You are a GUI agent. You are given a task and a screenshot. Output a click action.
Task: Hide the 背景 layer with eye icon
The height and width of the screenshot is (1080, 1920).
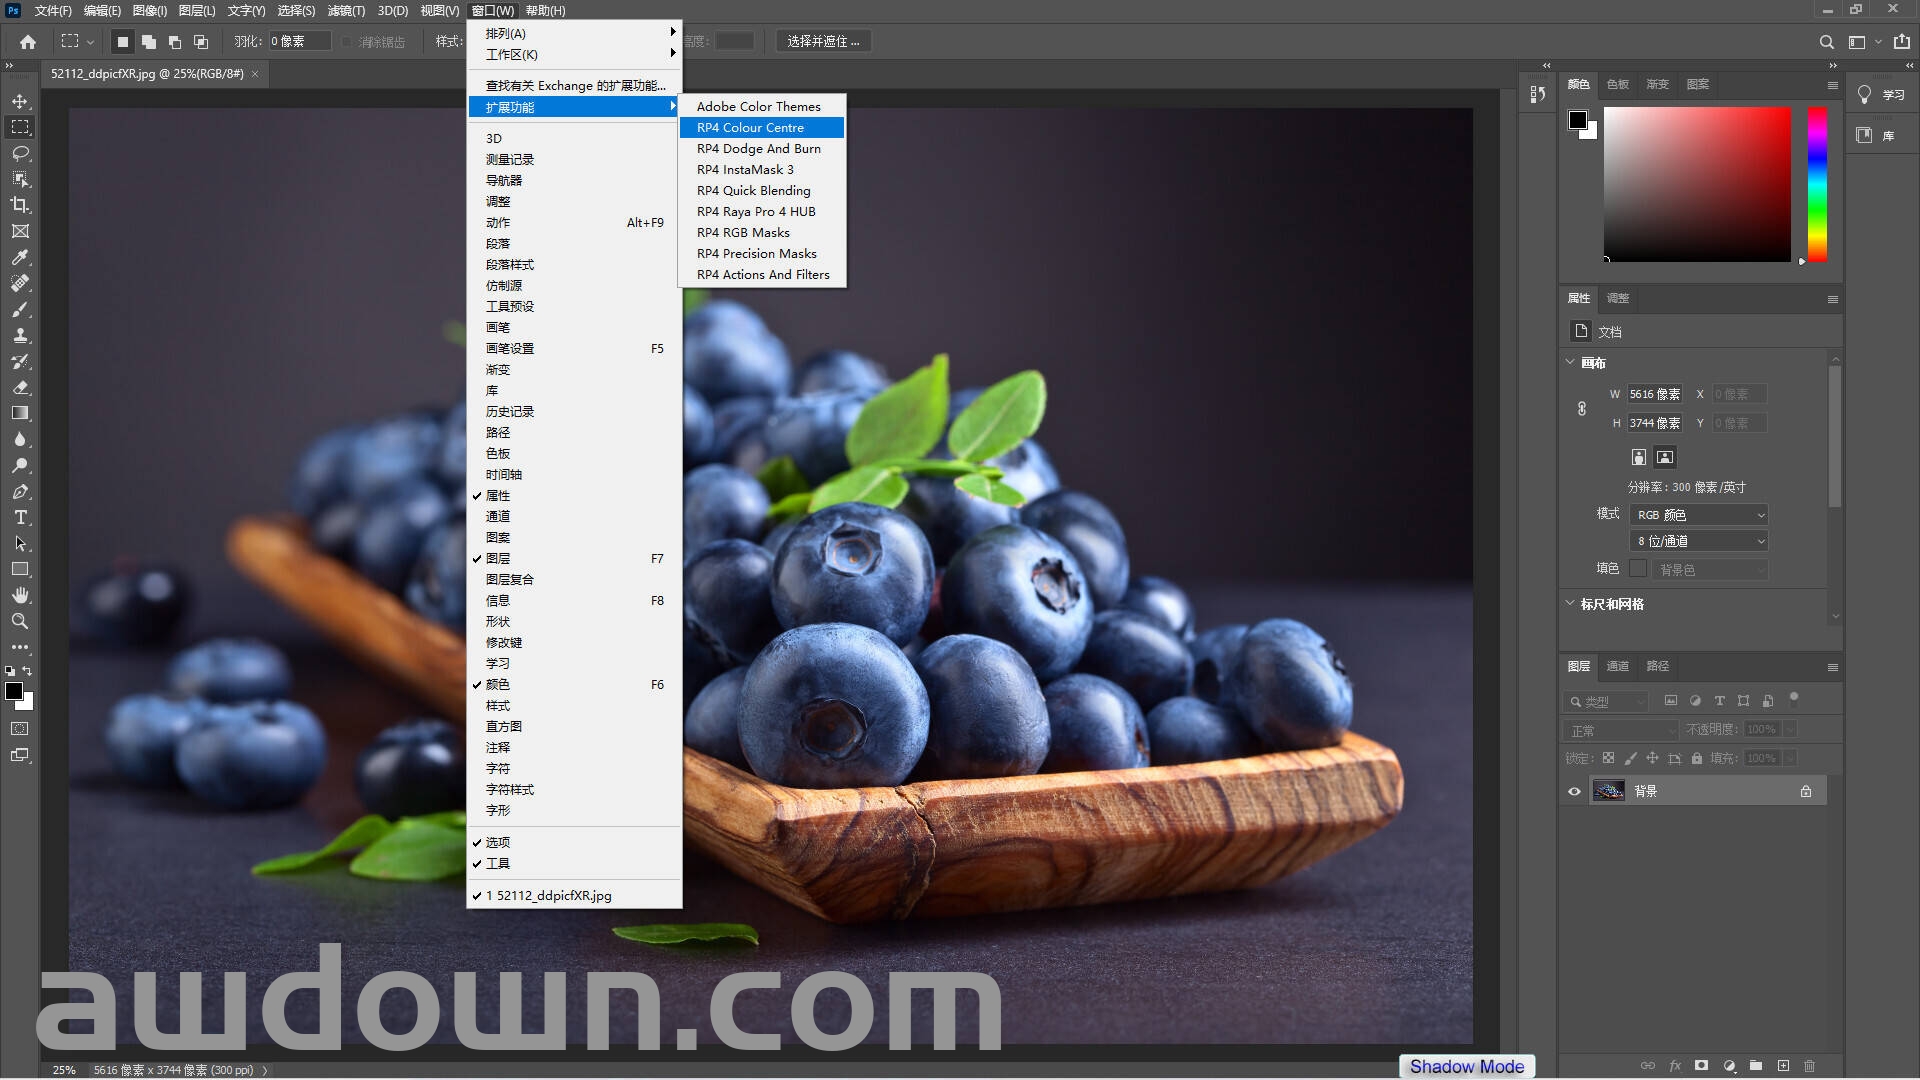[x=1574, y=791]
